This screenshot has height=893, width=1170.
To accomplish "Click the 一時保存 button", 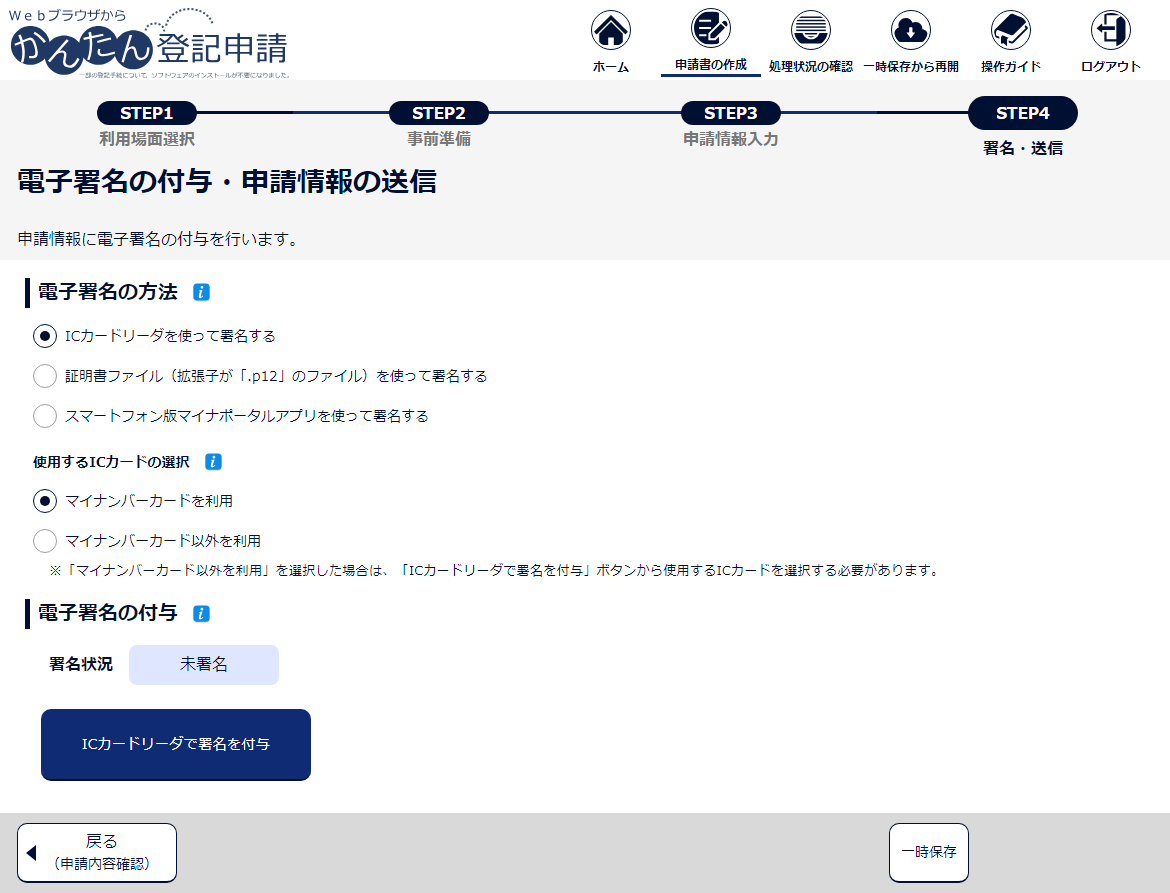I will (928, 853).
